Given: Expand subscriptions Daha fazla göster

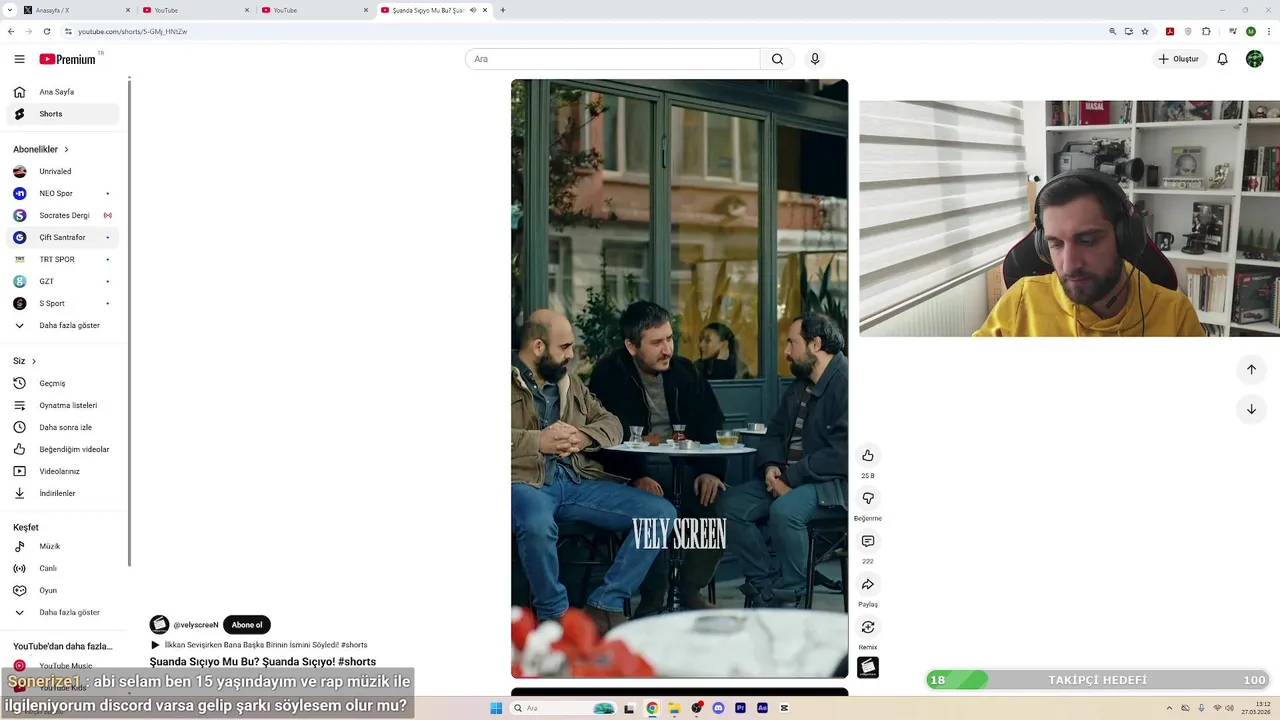Looking at the screenshot, I should 64,325.
